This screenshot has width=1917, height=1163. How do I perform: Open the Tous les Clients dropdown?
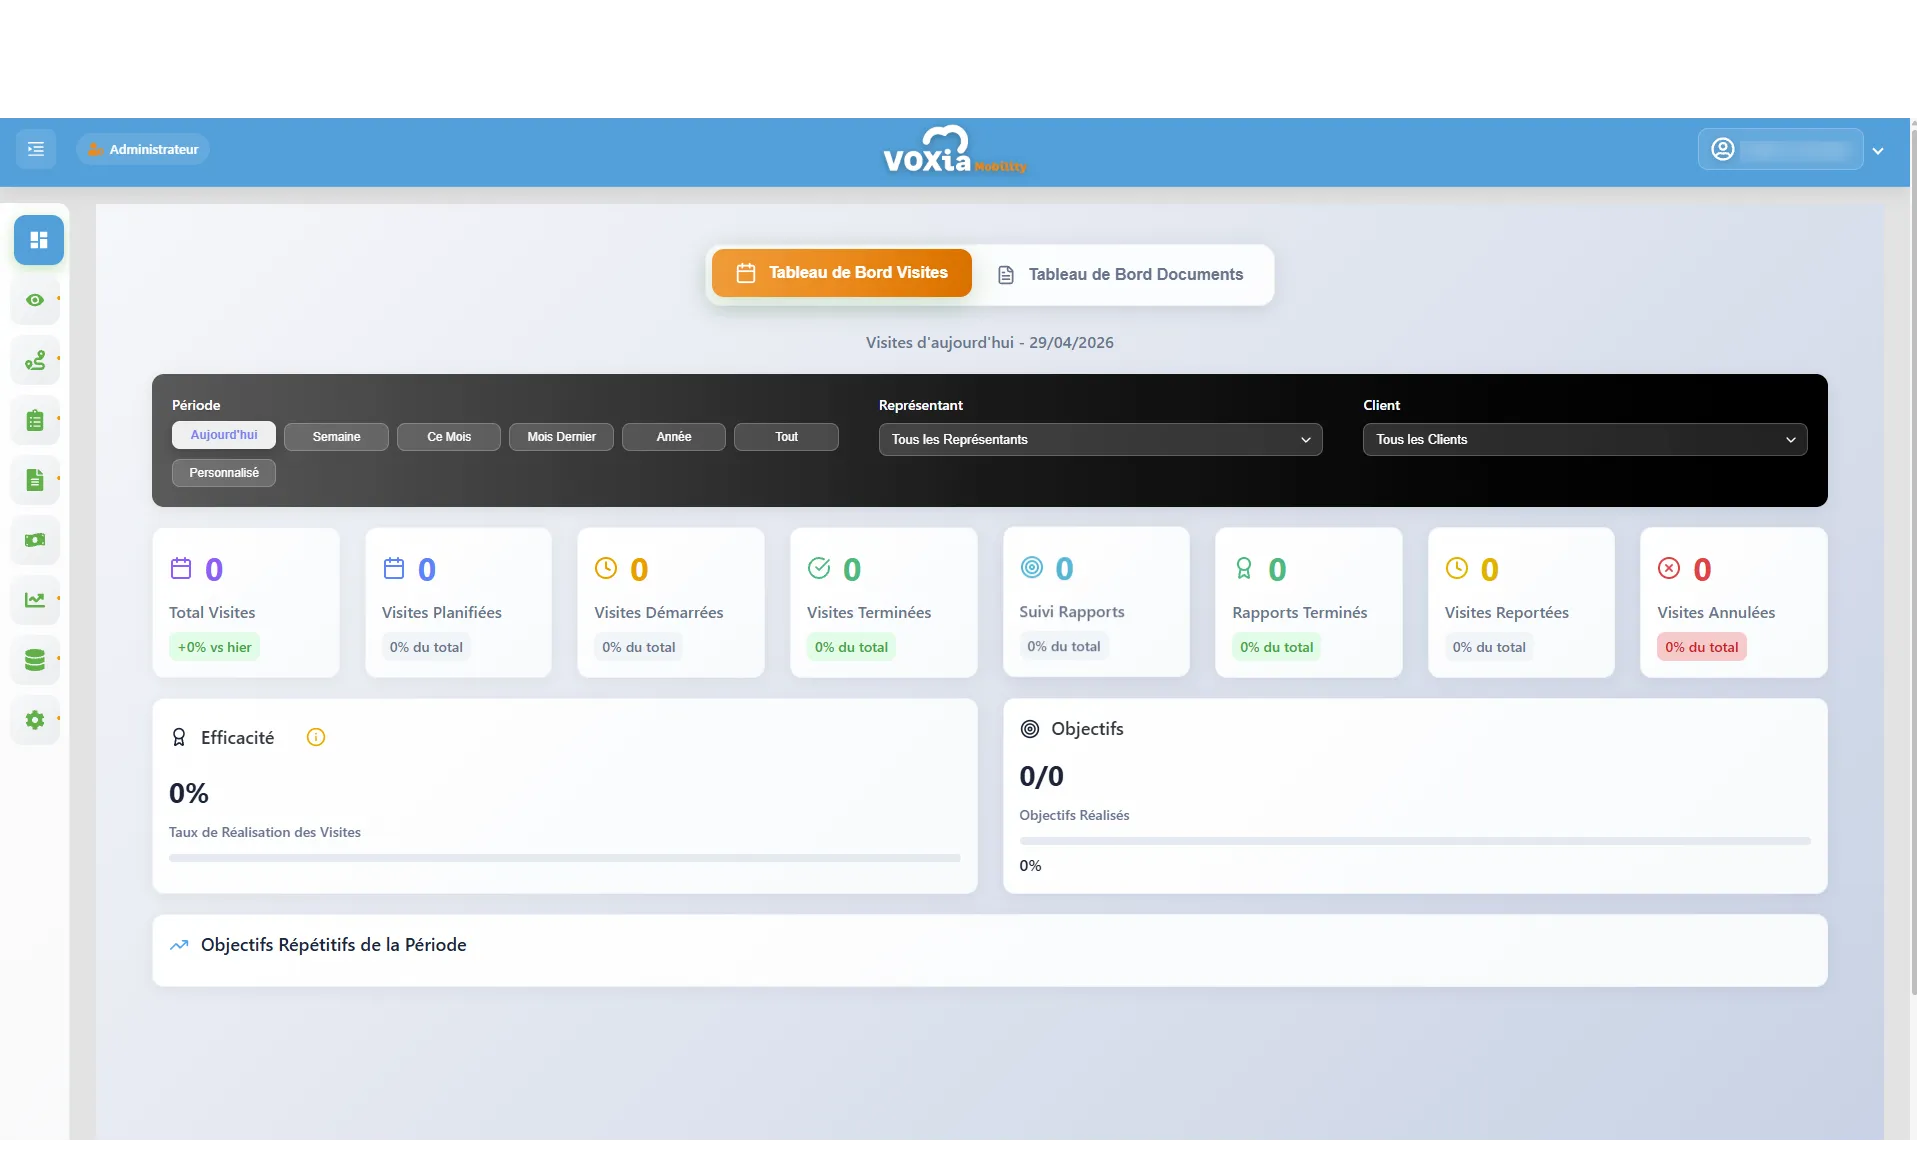[x=1585, y=440]
